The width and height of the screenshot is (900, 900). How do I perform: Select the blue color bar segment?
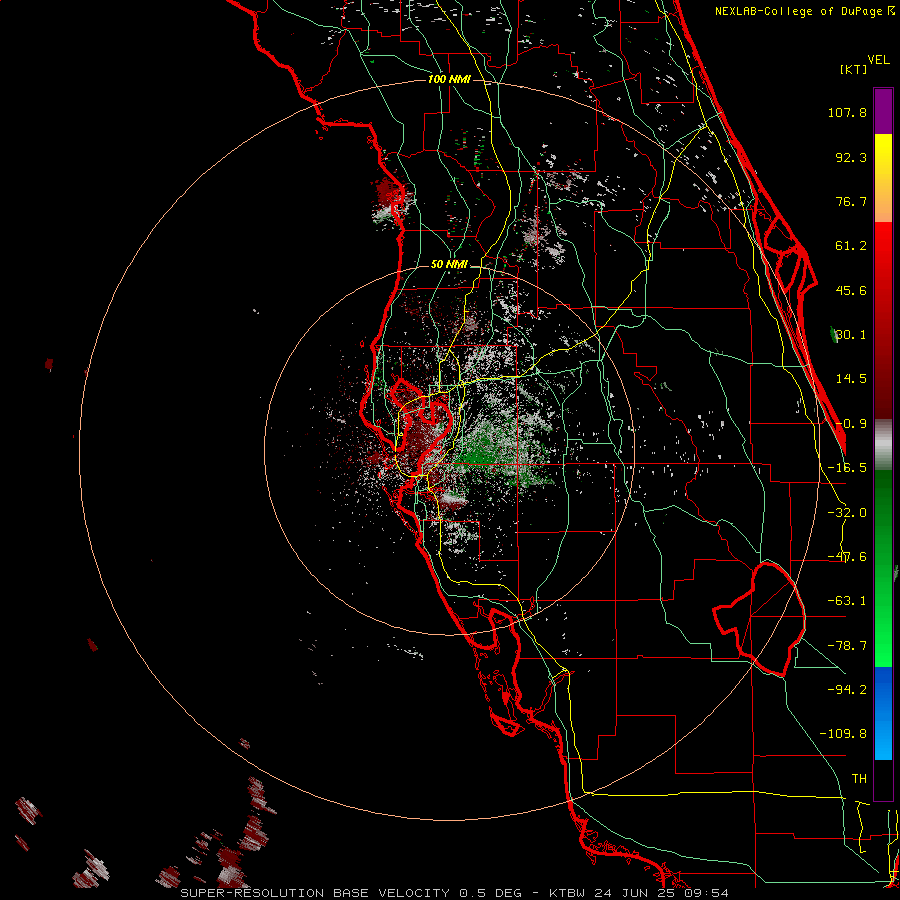click(883, 713)
